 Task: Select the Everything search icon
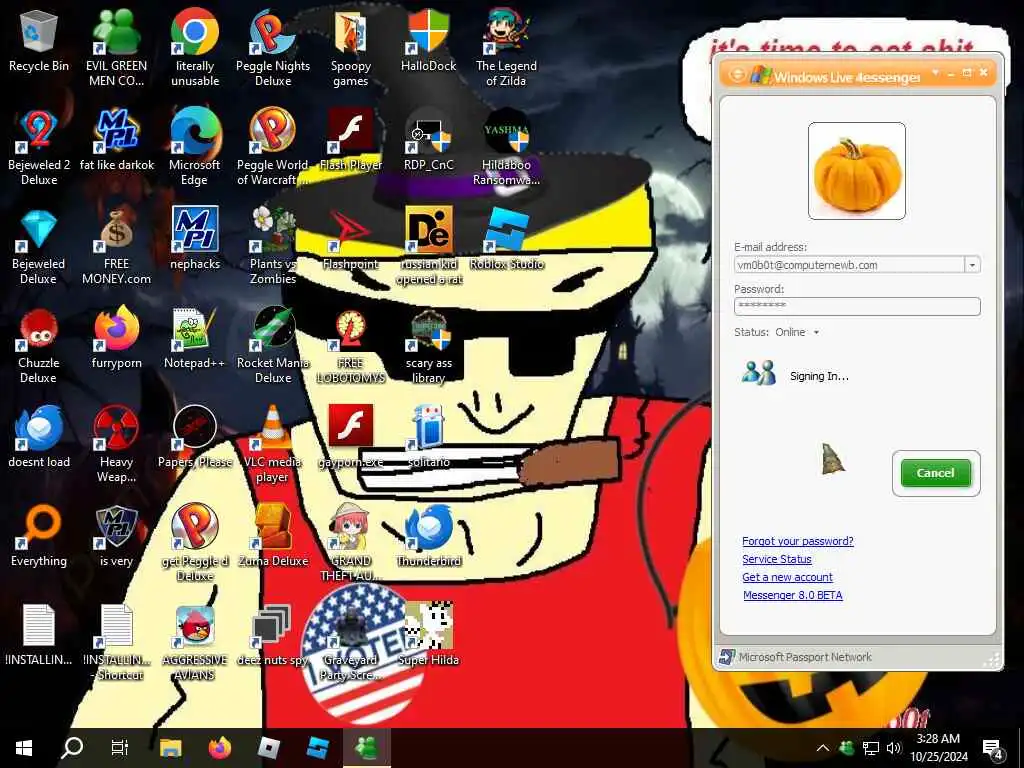point(39,537)
